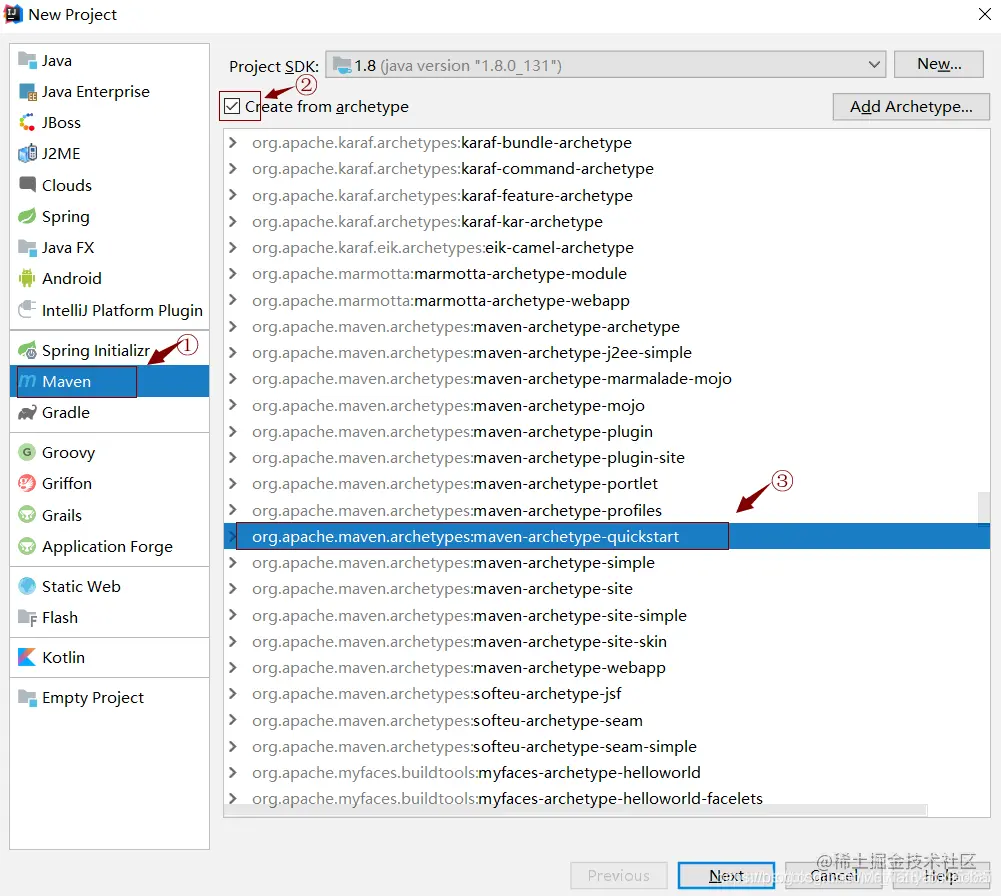Click the Groovy G icon
This screenshot has width=1001, height=896.
click(x=27, y=452)
